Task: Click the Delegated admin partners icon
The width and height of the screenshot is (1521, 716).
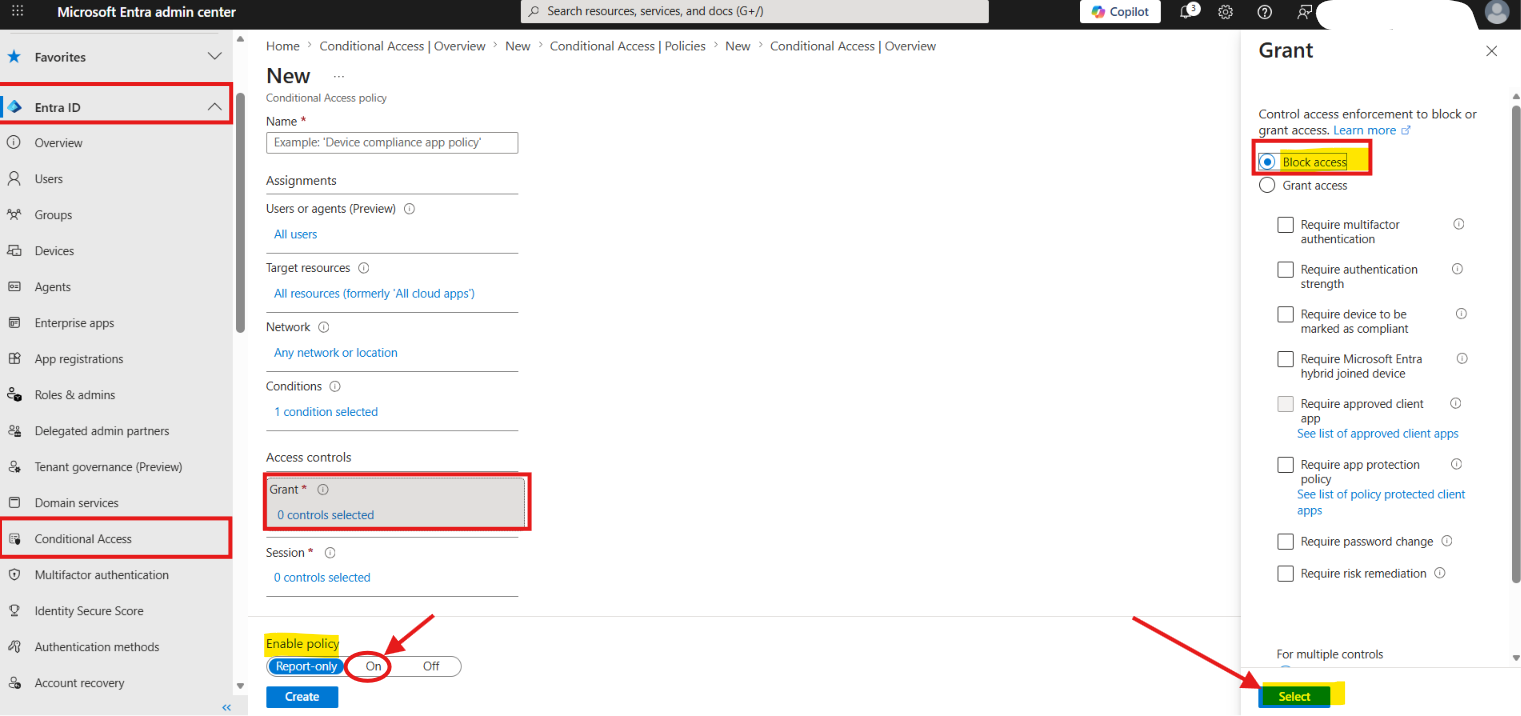Action: click(x=14, y=431)
